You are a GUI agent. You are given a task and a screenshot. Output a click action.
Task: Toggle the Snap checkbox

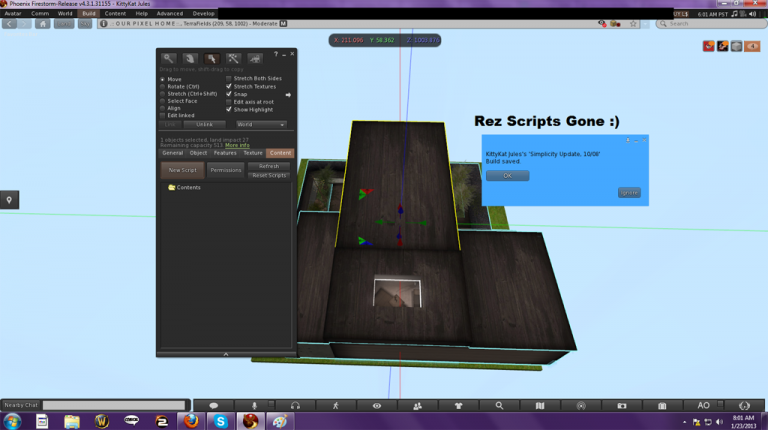coord(229,94)
